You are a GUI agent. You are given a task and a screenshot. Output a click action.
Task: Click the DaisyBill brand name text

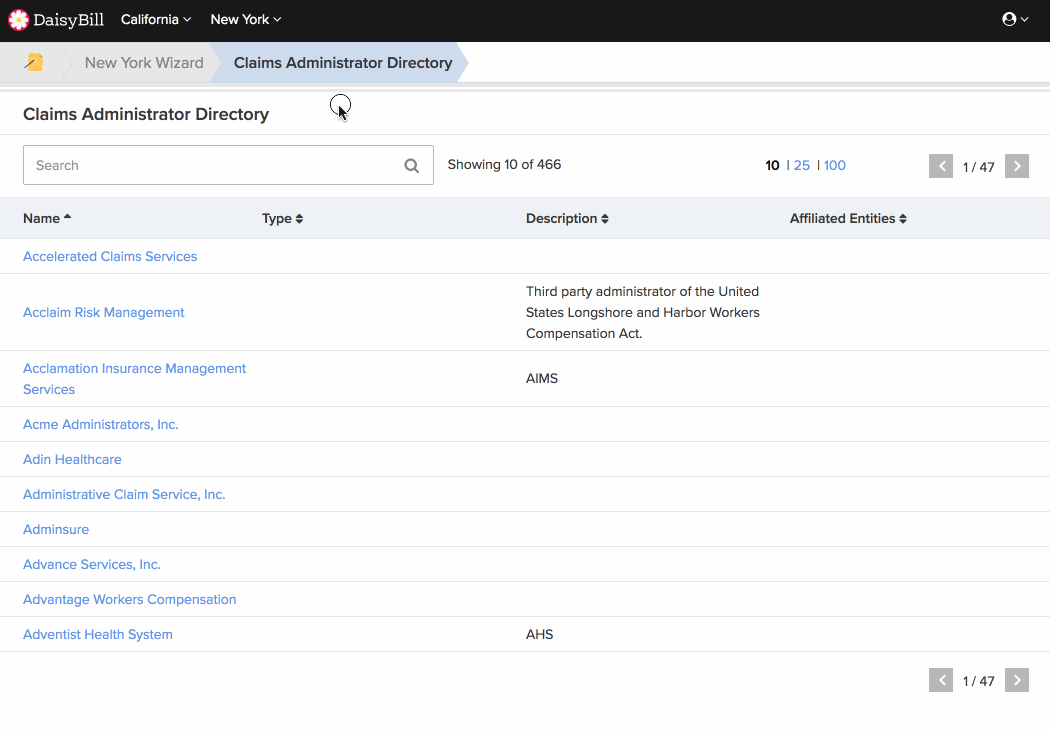[x=68, y=20]
